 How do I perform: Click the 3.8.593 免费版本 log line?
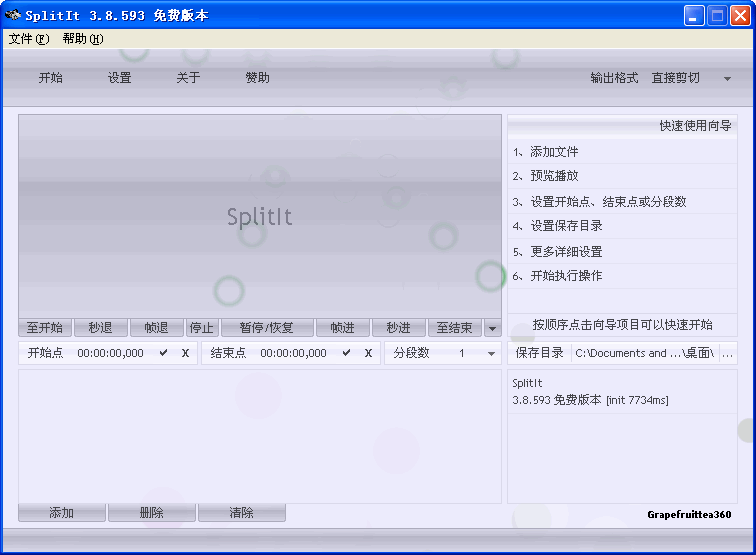590,400
